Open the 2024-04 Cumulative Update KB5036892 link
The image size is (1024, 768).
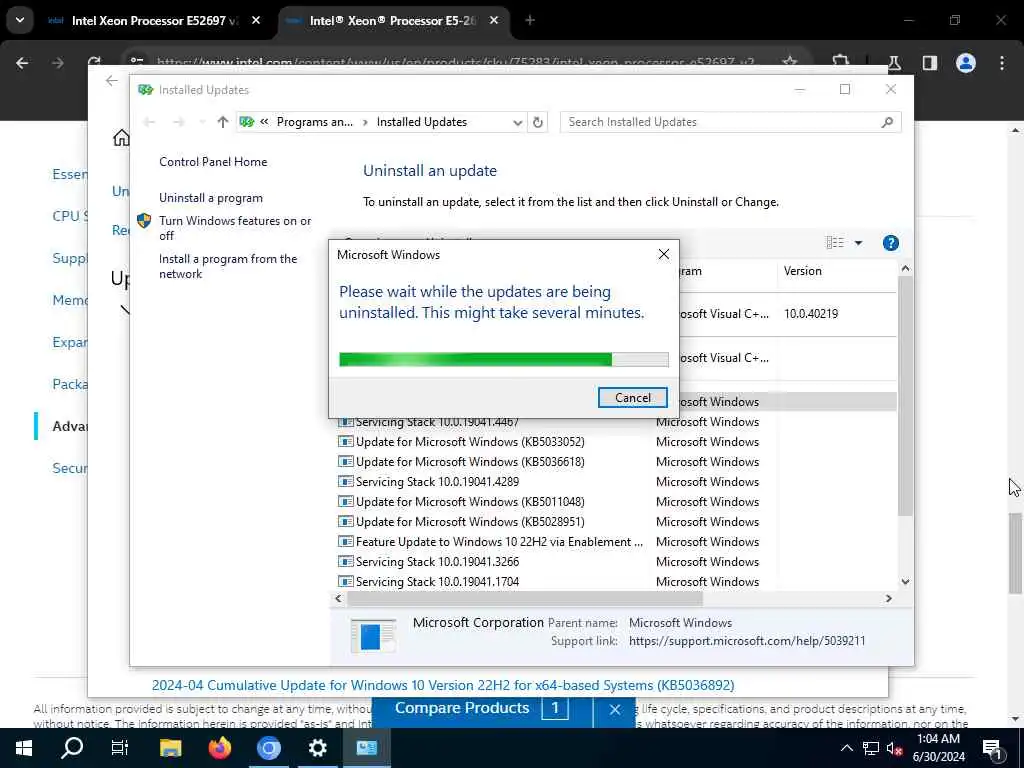click(443, 686)
